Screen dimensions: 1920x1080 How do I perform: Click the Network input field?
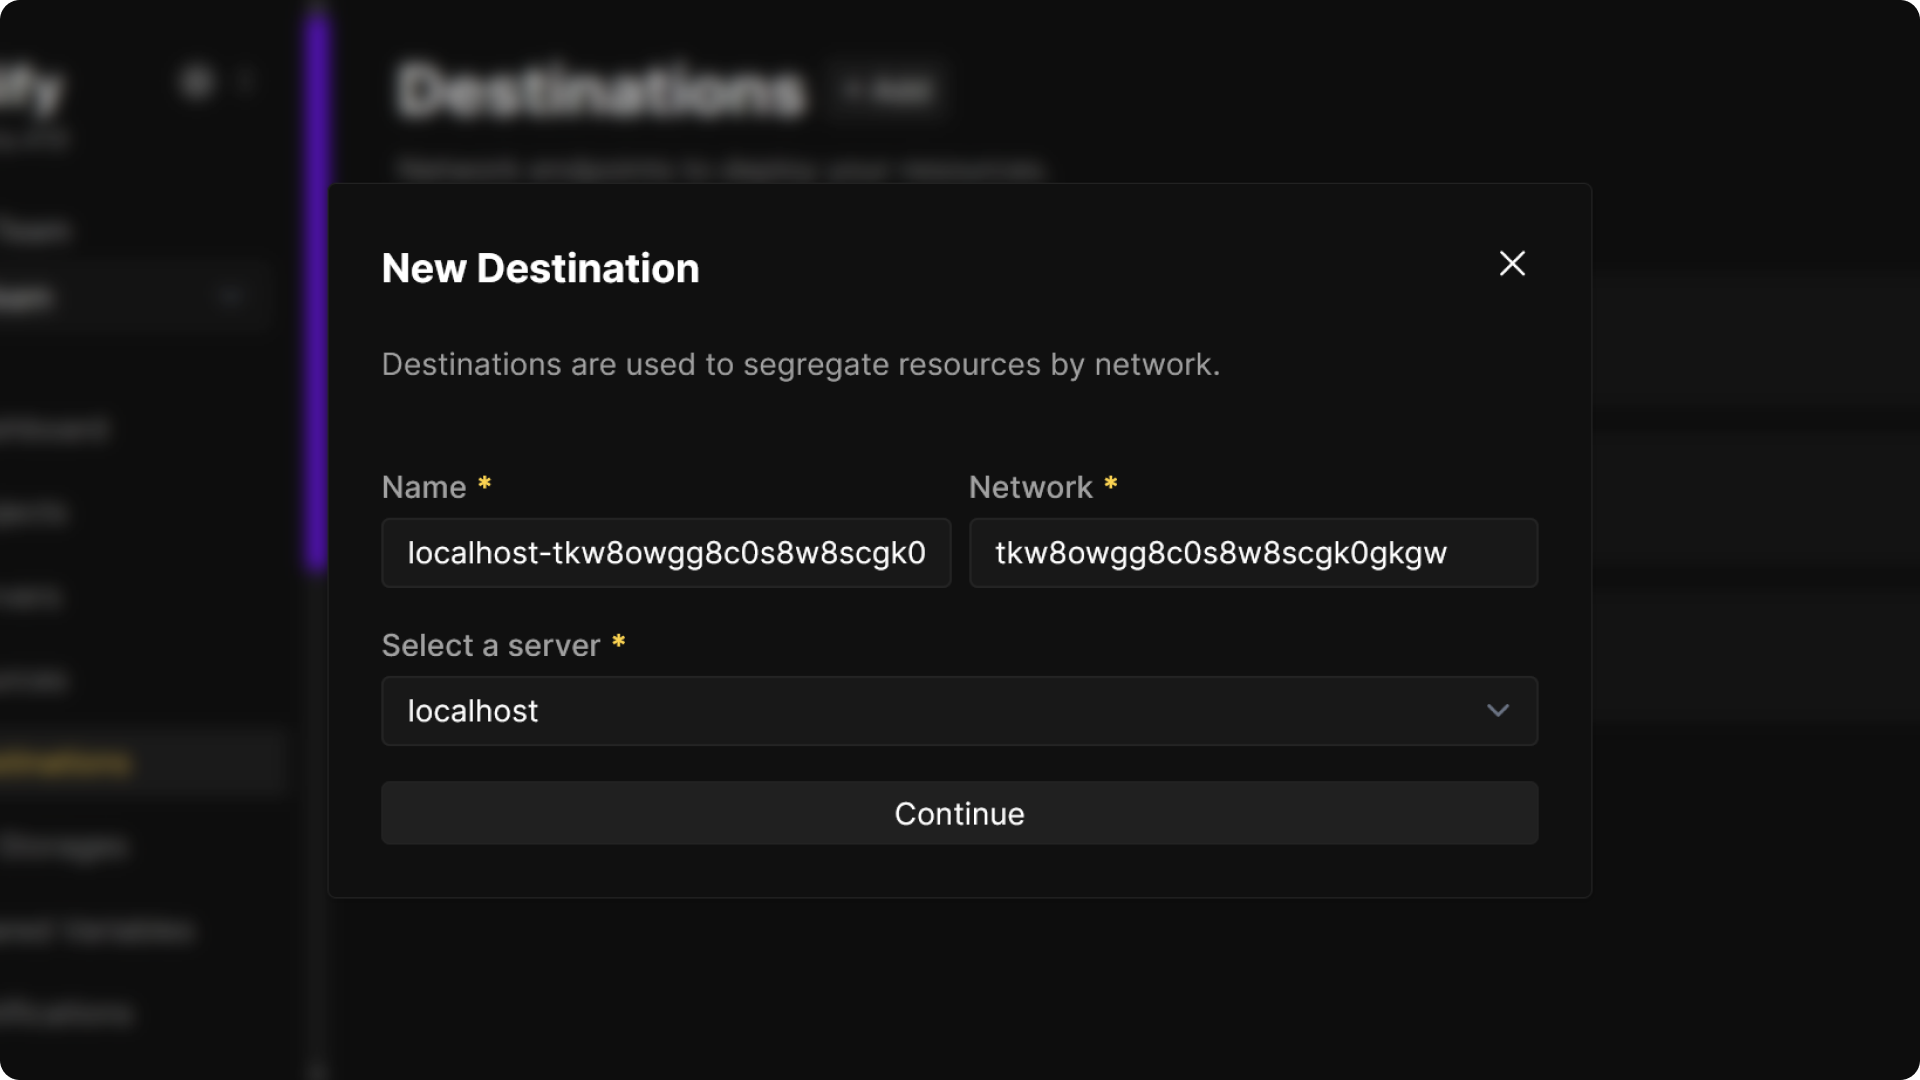pyautogui.click(x=1253, y=553)
